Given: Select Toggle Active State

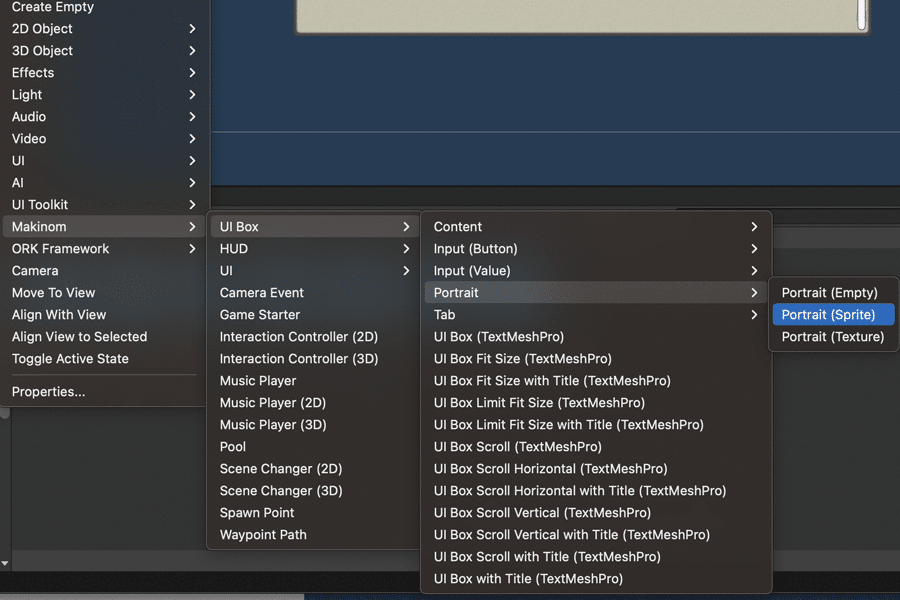Looking at the screenshot, I should tap(103, 359).
